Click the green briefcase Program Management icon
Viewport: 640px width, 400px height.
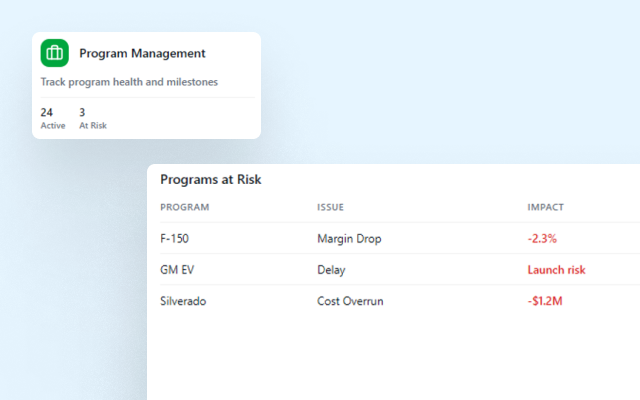point(55,53)
